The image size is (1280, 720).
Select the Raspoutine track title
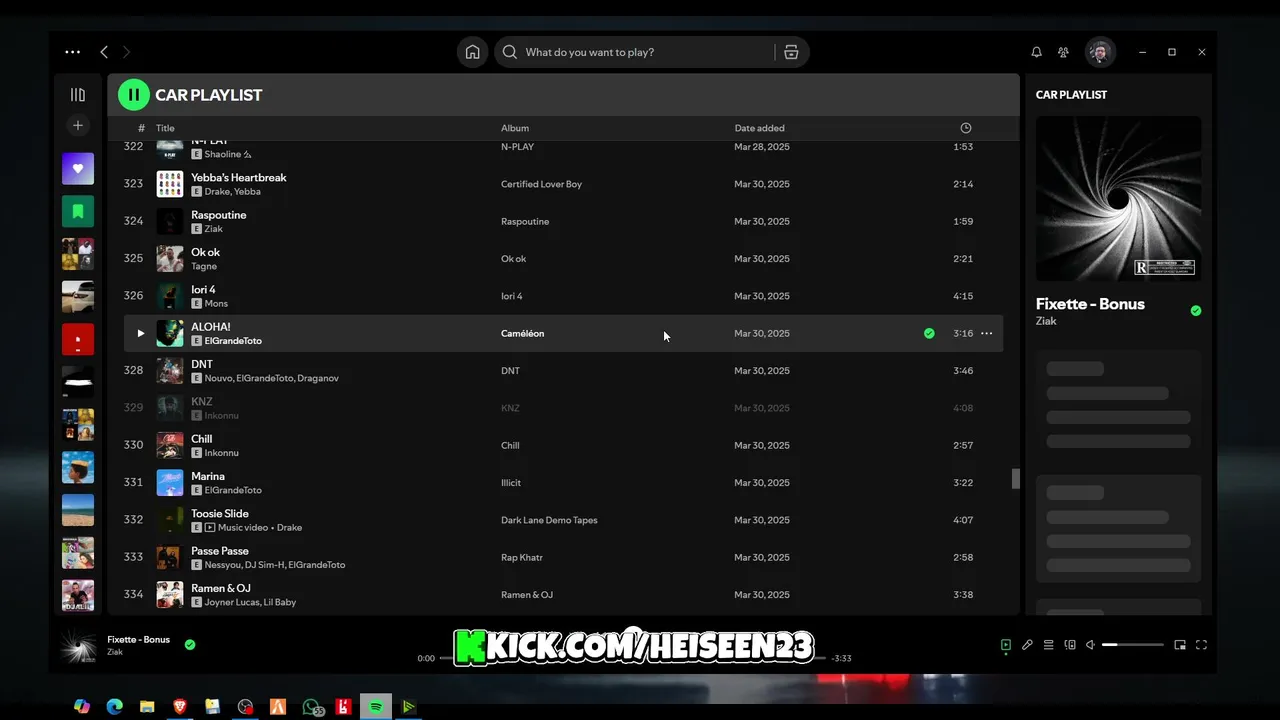219,215
